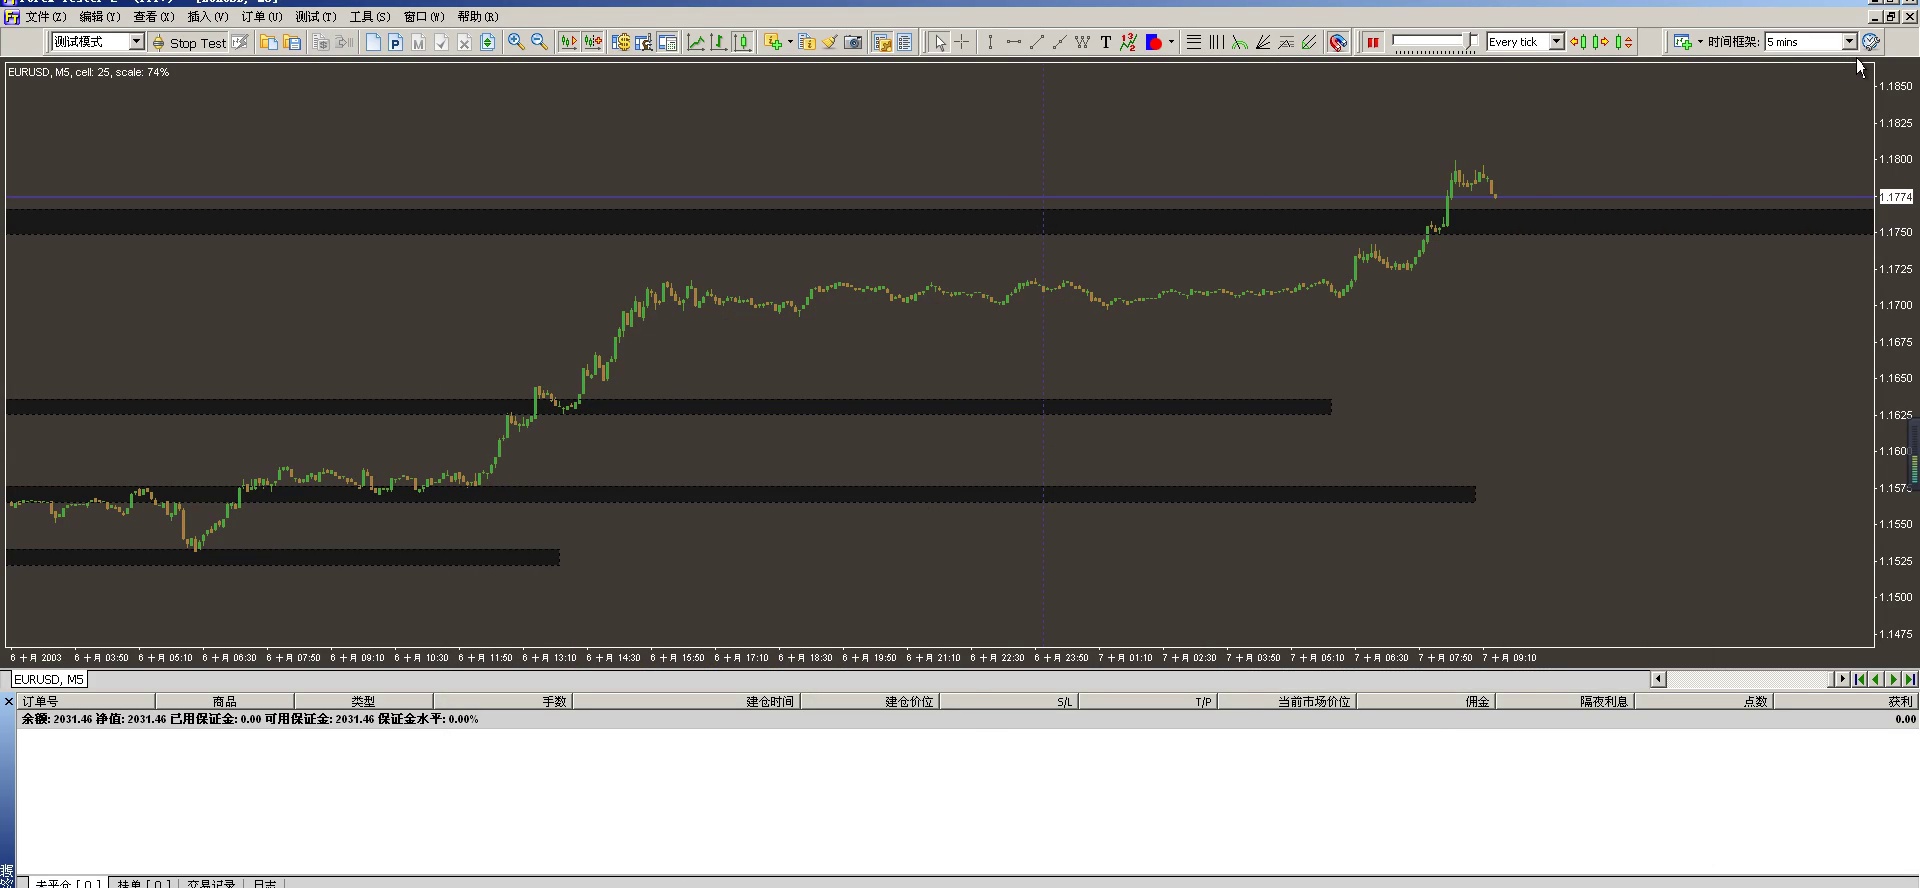Click the 商品 column header

(x=225, y=702)
